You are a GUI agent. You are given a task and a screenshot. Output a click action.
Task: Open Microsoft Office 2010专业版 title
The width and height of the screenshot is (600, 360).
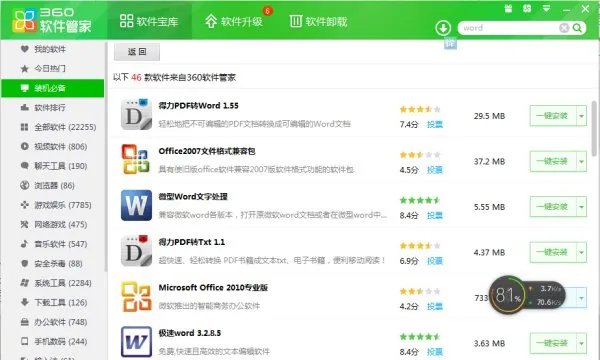[213, 288]
